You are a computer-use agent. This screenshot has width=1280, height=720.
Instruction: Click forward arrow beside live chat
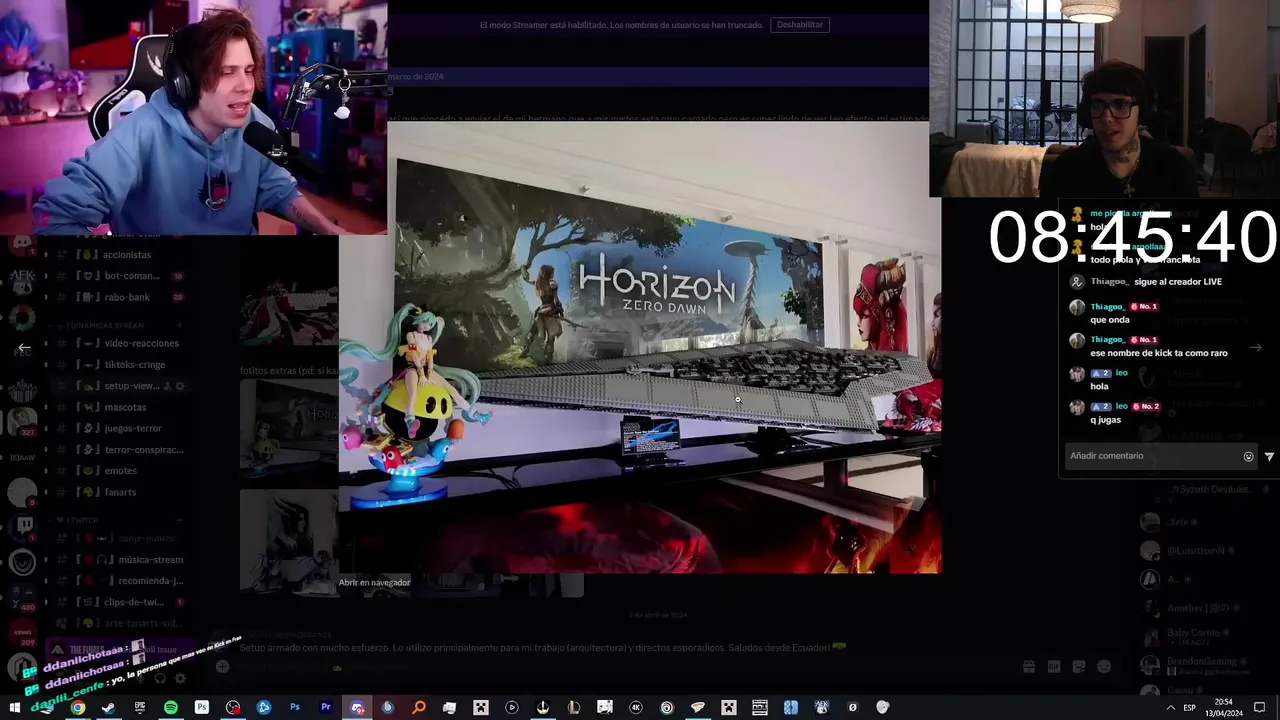(x=1255, y=347)
